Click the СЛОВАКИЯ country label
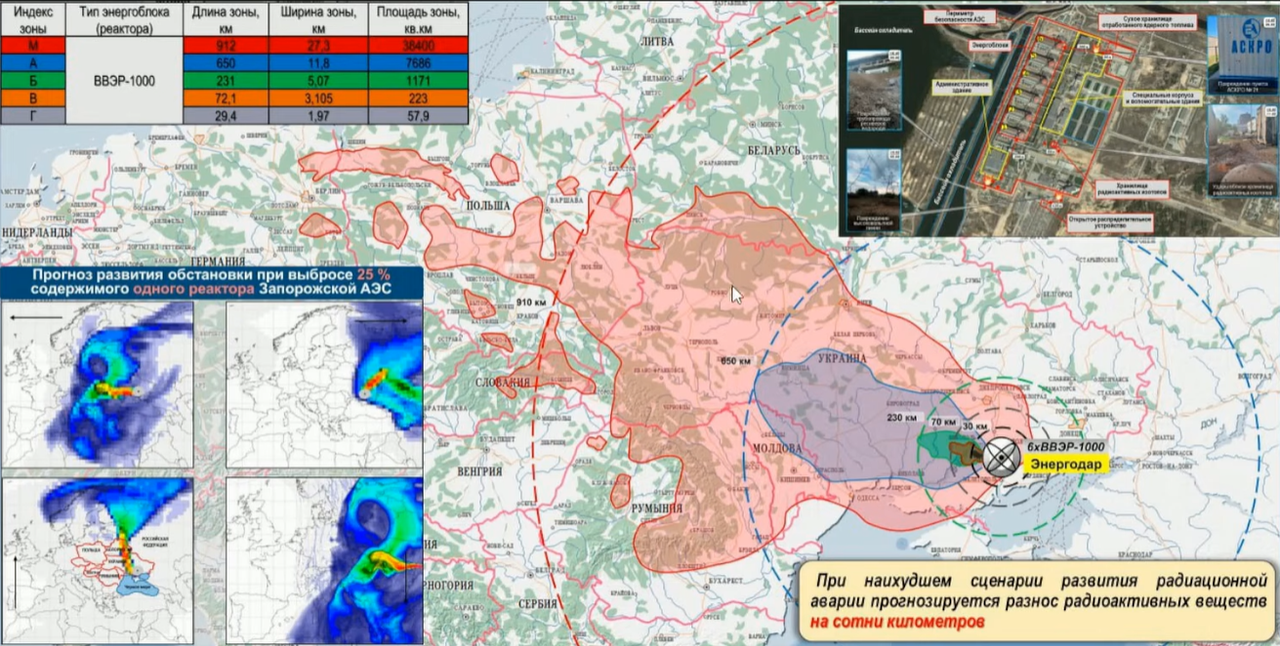Image resolution: width=1280 pixels, height=646 pixels. pyautogui.click(x=503, y=382)
